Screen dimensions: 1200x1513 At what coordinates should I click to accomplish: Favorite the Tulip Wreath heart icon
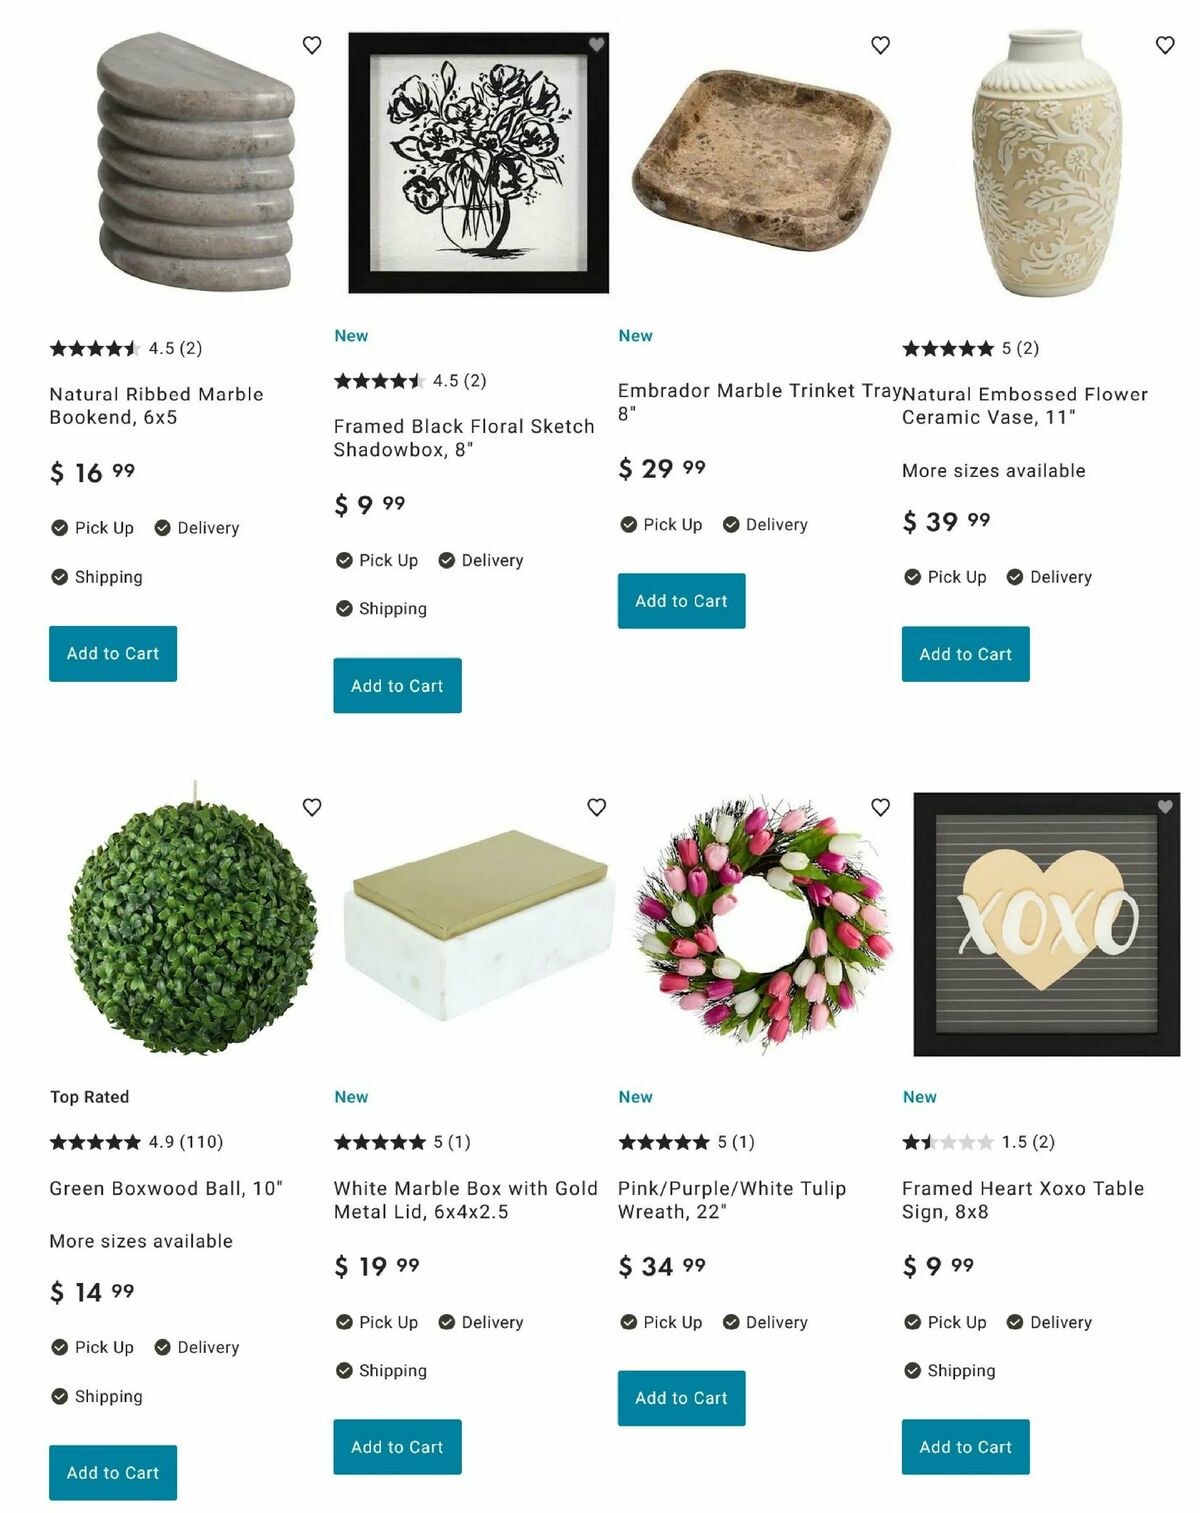coord(880,807)
